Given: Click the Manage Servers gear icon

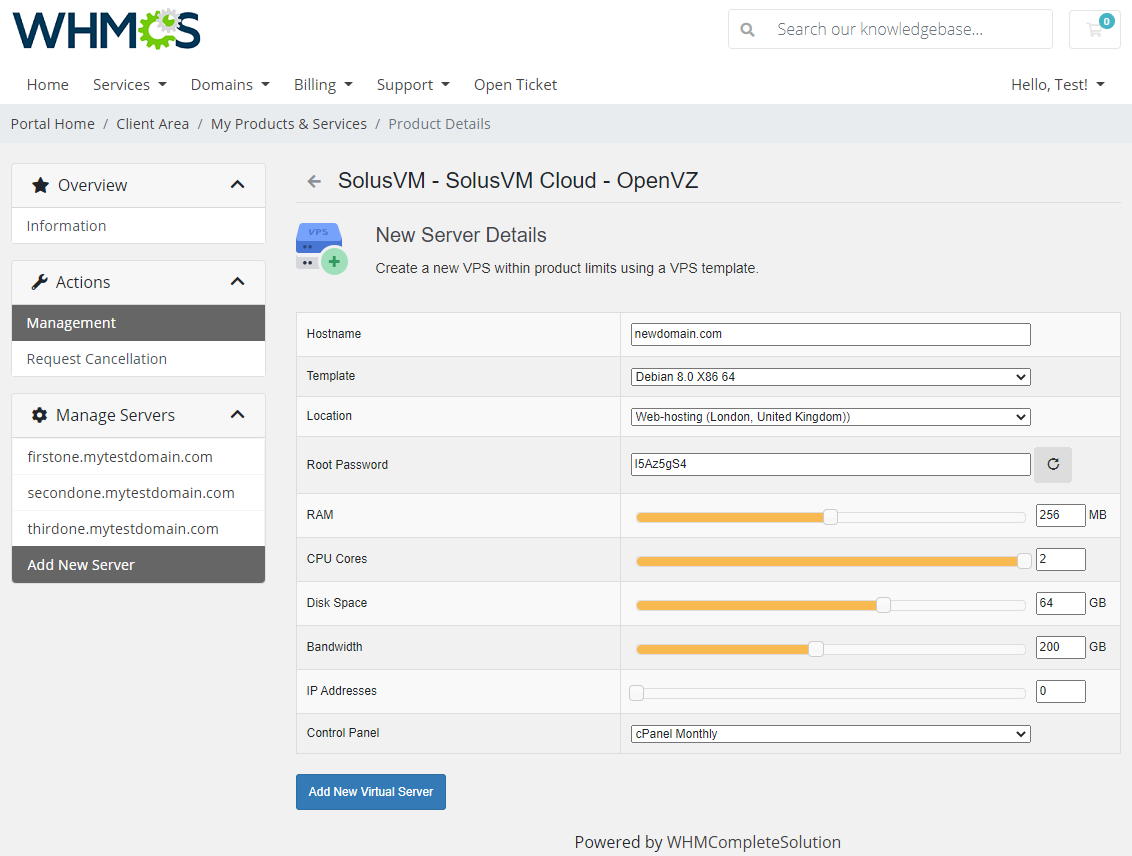Looking at the screenshot, I should coord(40,415).
